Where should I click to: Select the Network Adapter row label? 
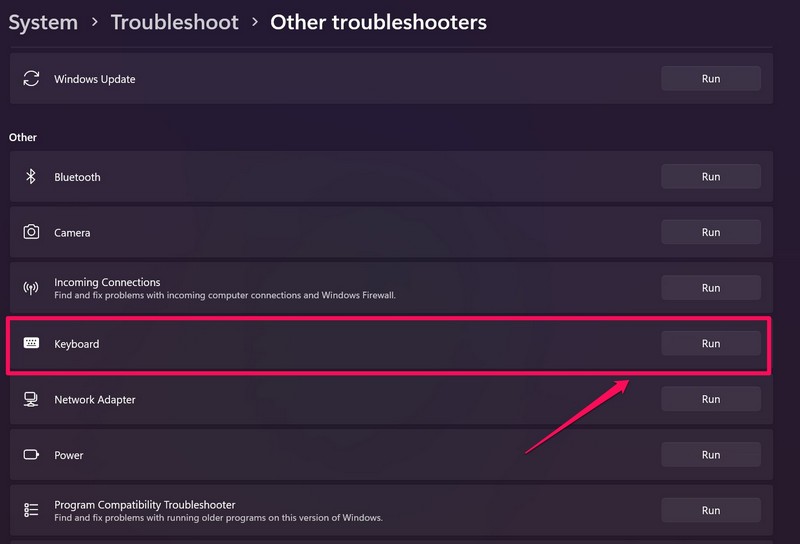tap(95, 400)
